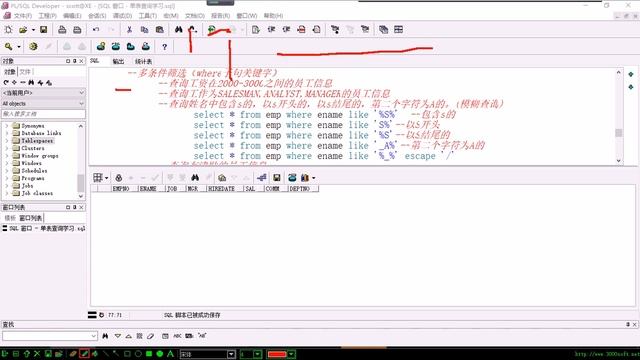Open the find text combo box dropdown
Viewport: 640px width, 360px height.
pyautogui.click(x=93, y=336)
